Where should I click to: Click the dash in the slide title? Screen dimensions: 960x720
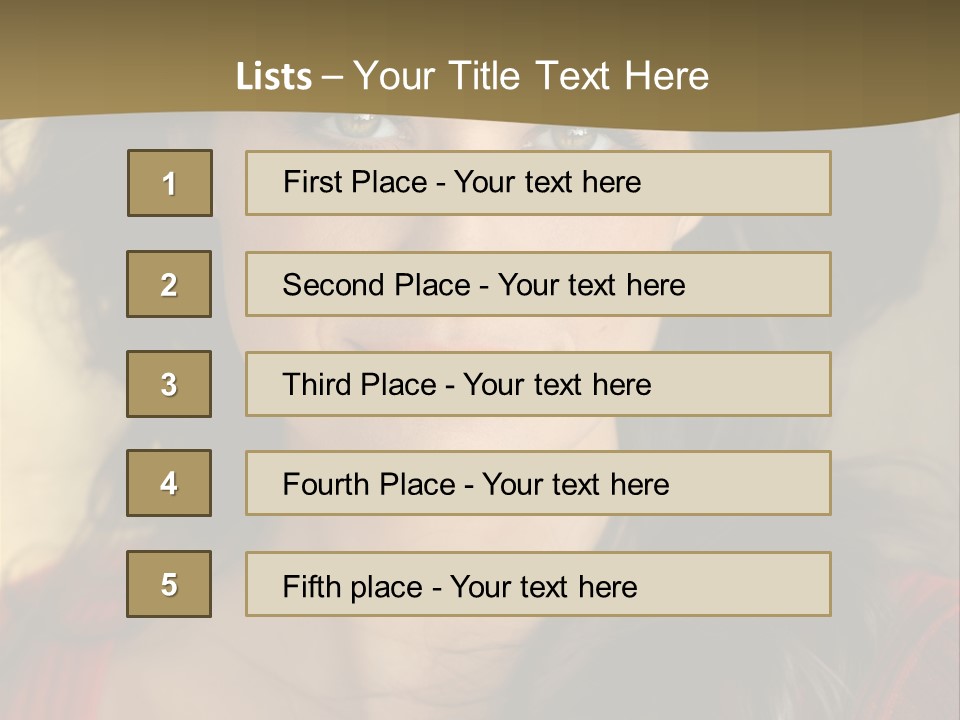click(x=332, y=77)
